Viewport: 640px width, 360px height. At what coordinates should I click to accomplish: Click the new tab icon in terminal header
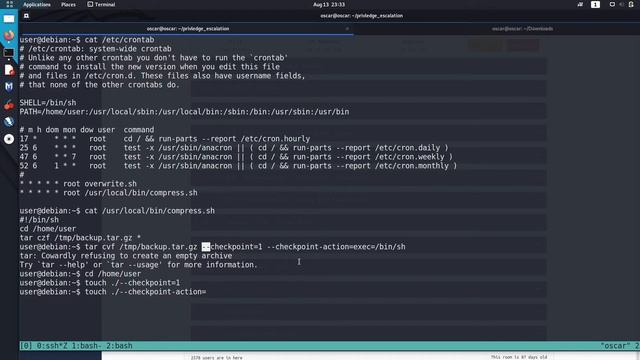[26, 16]
